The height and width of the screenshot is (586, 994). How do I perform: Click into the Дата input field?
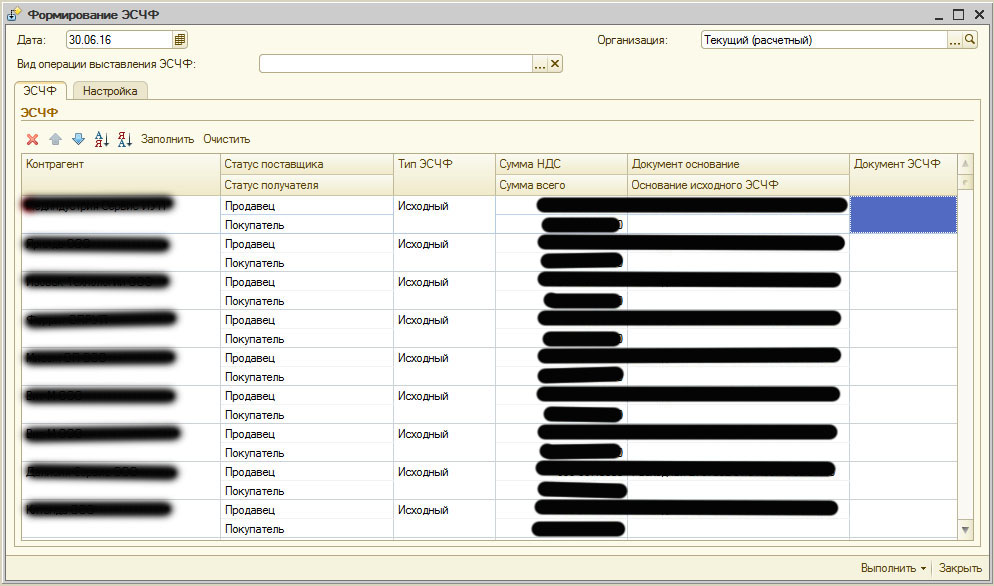118,40
